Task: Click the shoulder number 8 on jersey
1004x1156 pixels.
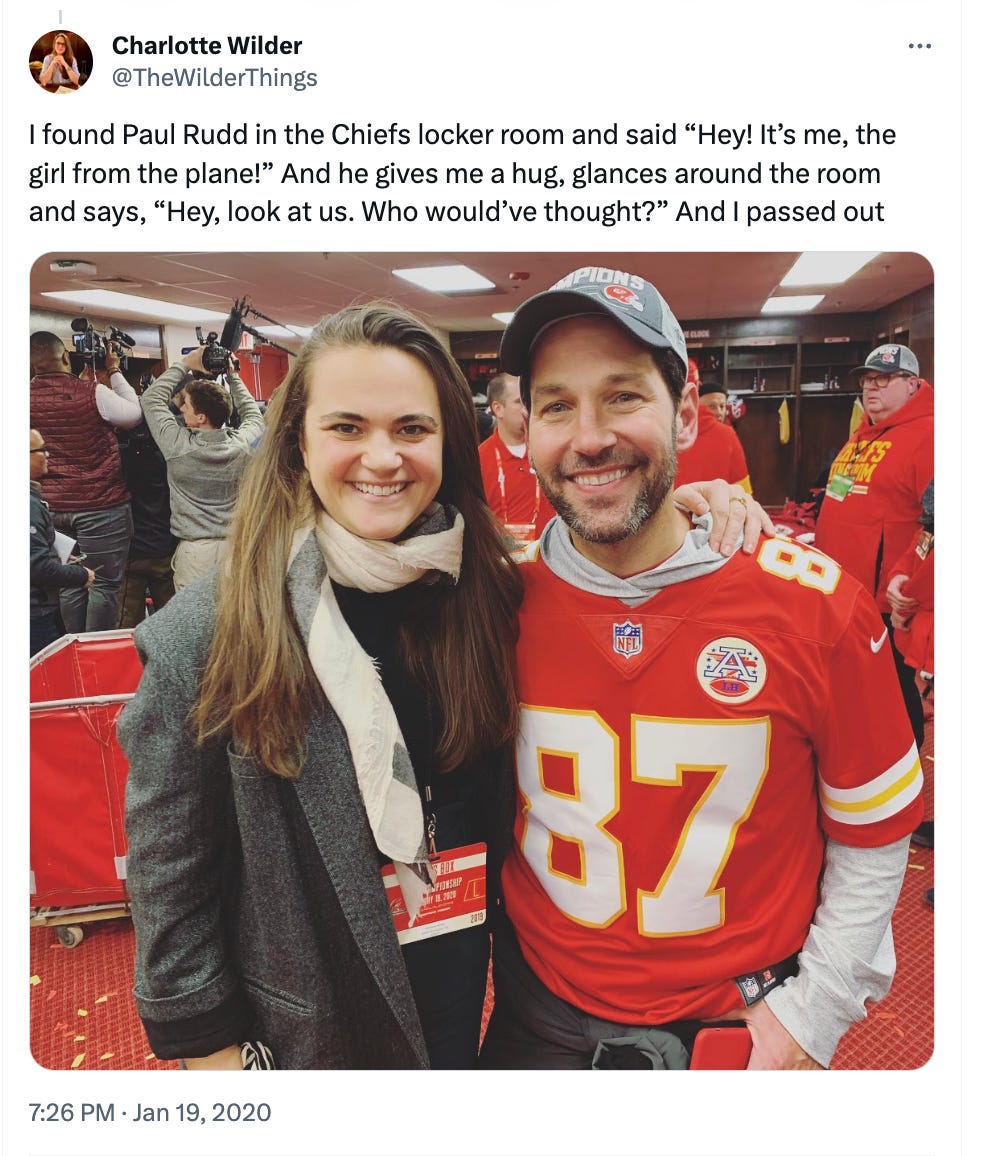Action: click(x=798, y=563)
